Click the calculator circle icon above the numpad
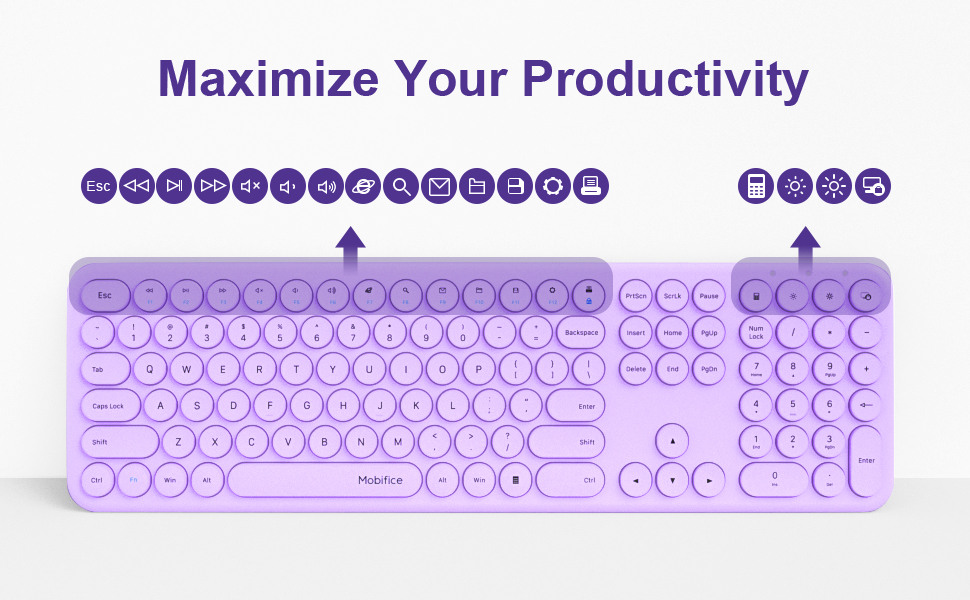 pos(757,186)
